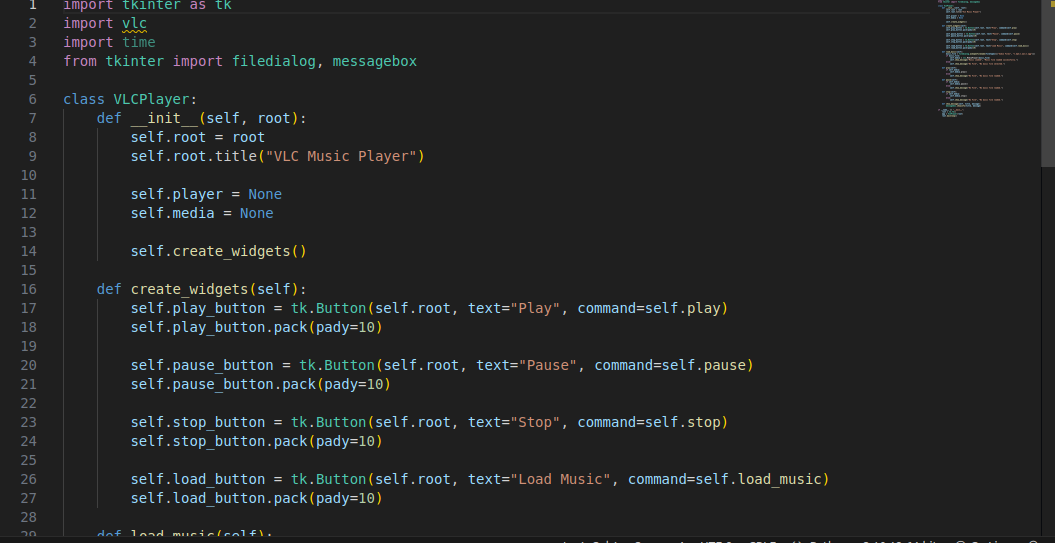Click the '__init__' method name
Screen dimensions: 1055x543
click(x=165, y=118)
